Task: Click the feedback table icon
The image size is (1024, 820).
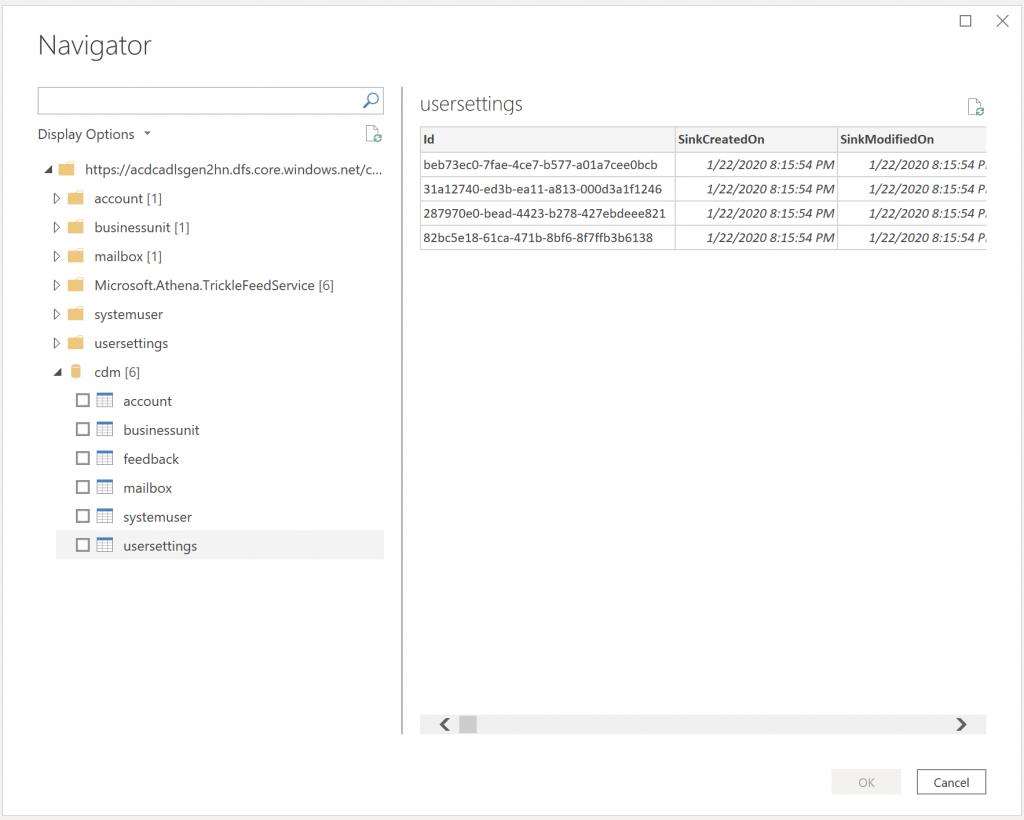Action: click(104, 458)
